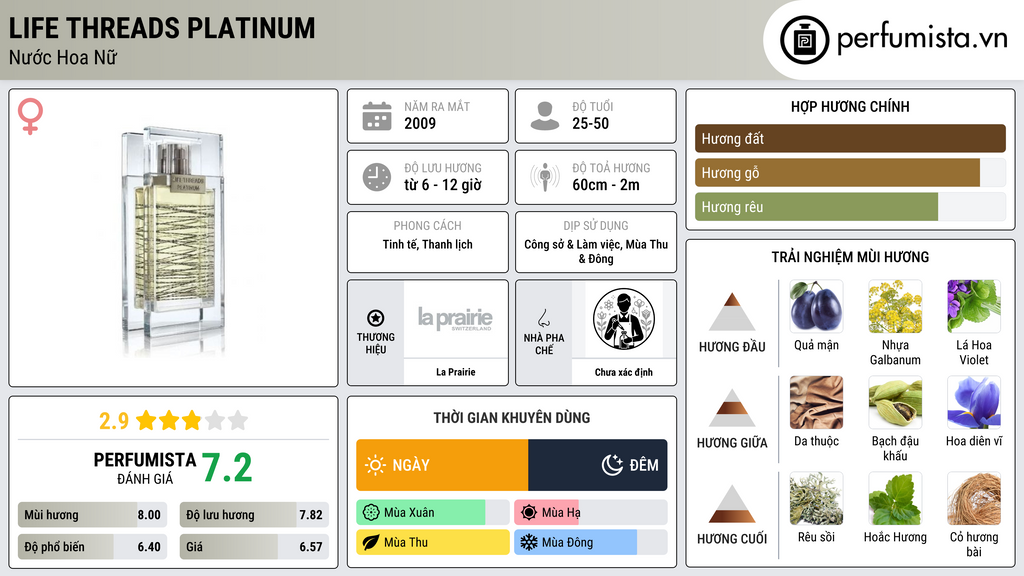Click the Mùi hương 8.00 score bar

[x=92, y=515]
